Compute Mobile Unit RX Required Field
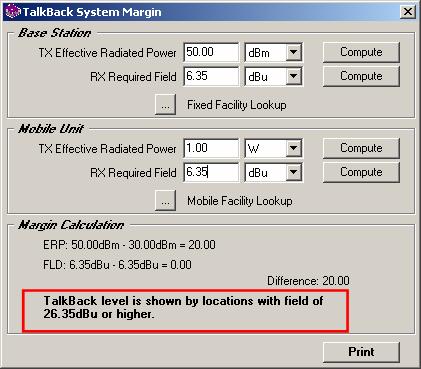The width and height of the screenshot is (421, 369). coord(361,172)
